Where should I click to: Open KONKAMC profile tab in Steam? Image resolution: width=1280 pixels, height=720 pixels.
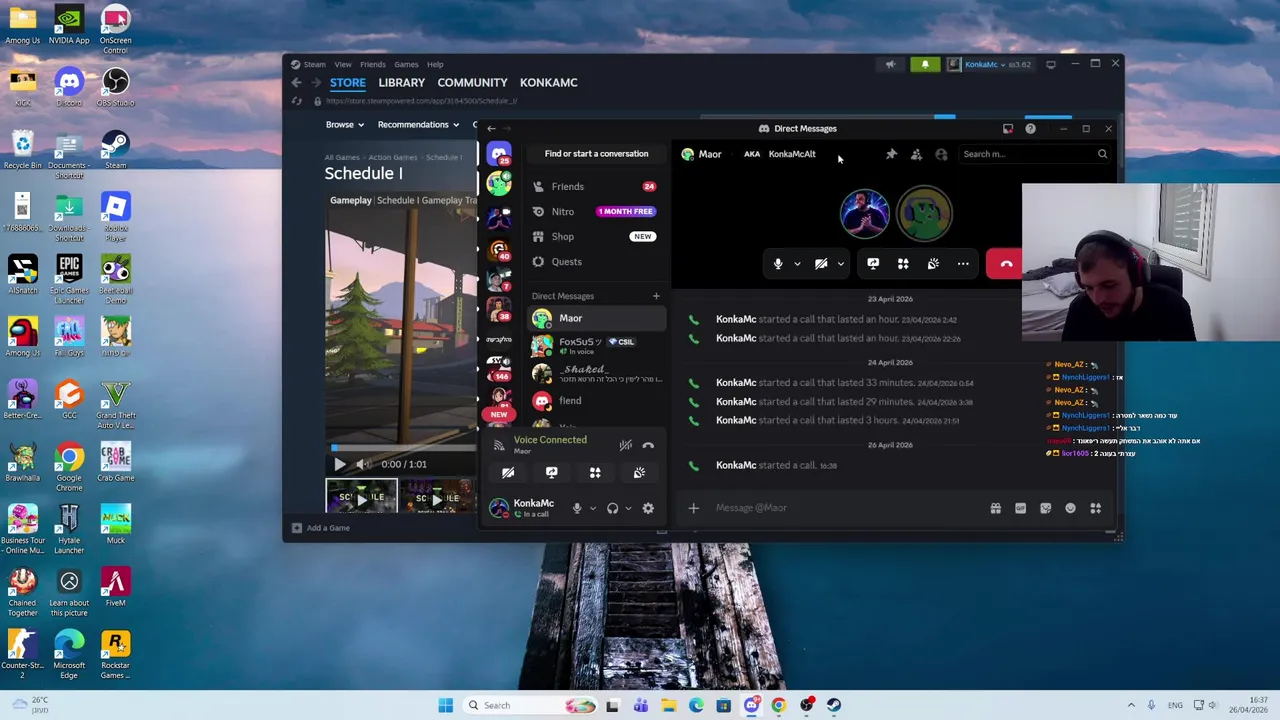tap(548, 83)
